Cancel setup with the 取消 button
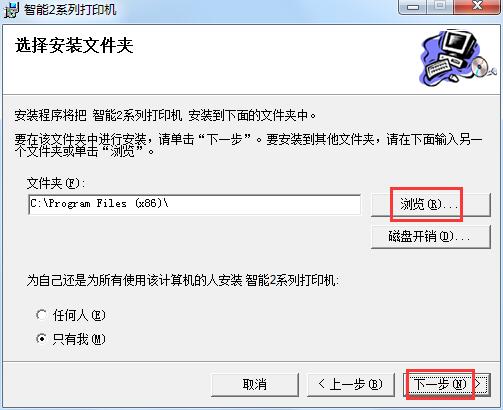 coord(255,384)
